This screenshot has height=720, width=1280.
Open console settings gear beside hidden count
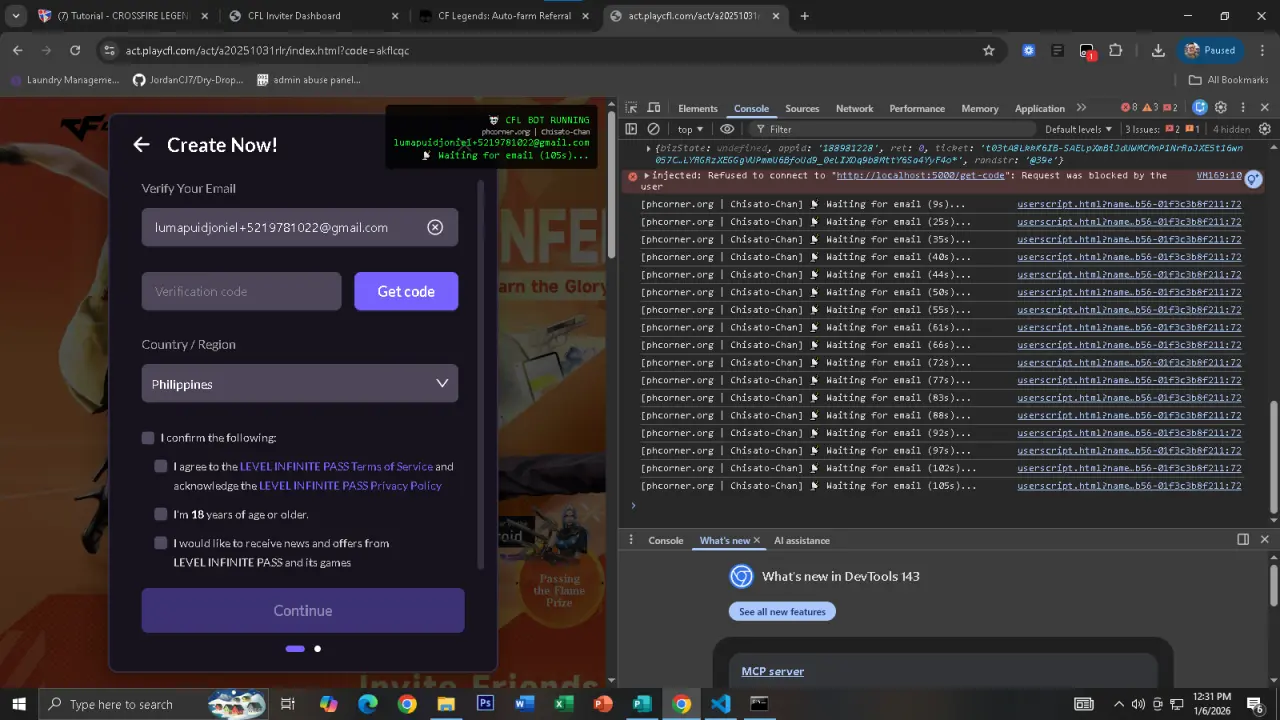tap(1265, 129)
